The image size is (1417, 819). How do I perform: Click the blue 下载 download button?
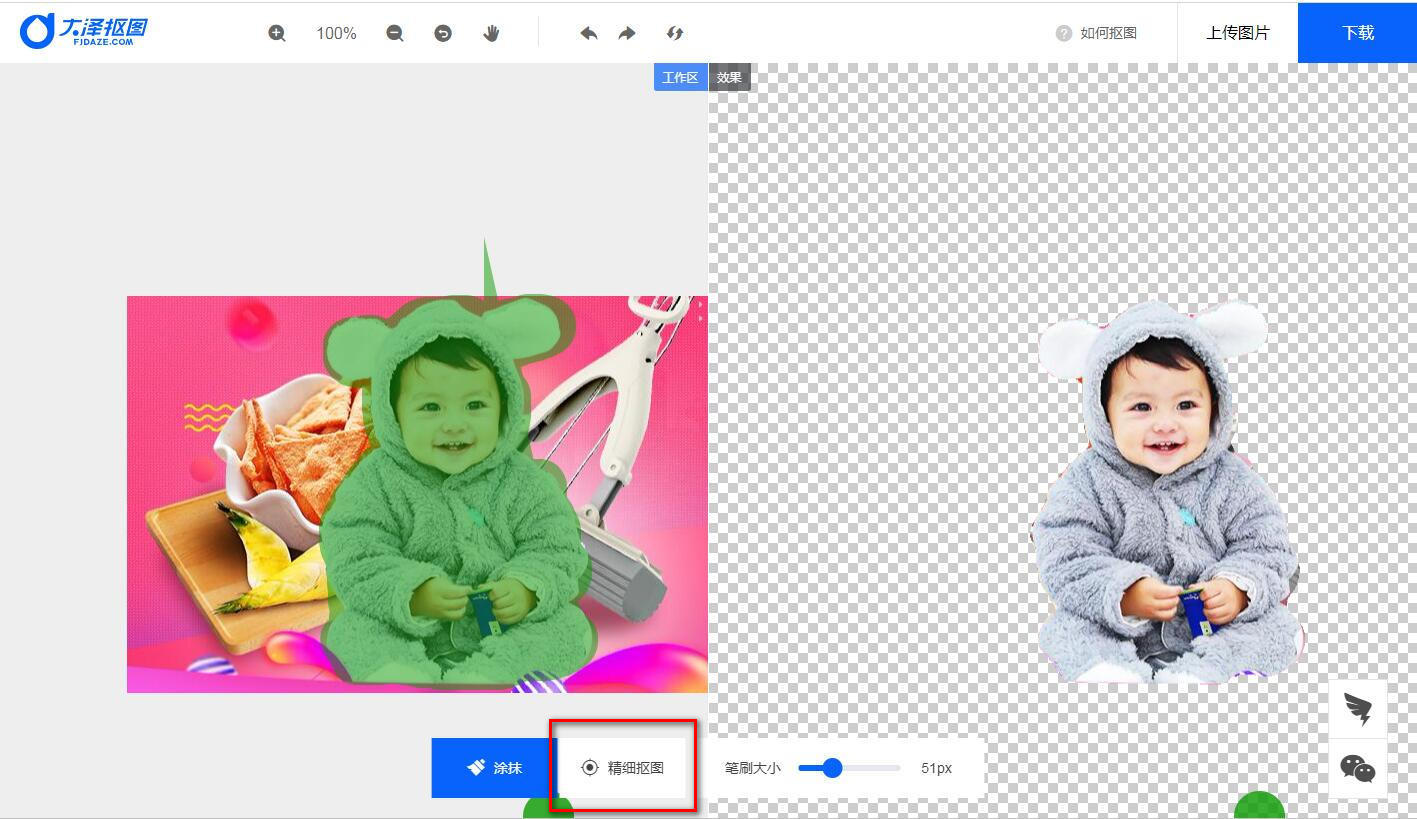click(1357, 33)
